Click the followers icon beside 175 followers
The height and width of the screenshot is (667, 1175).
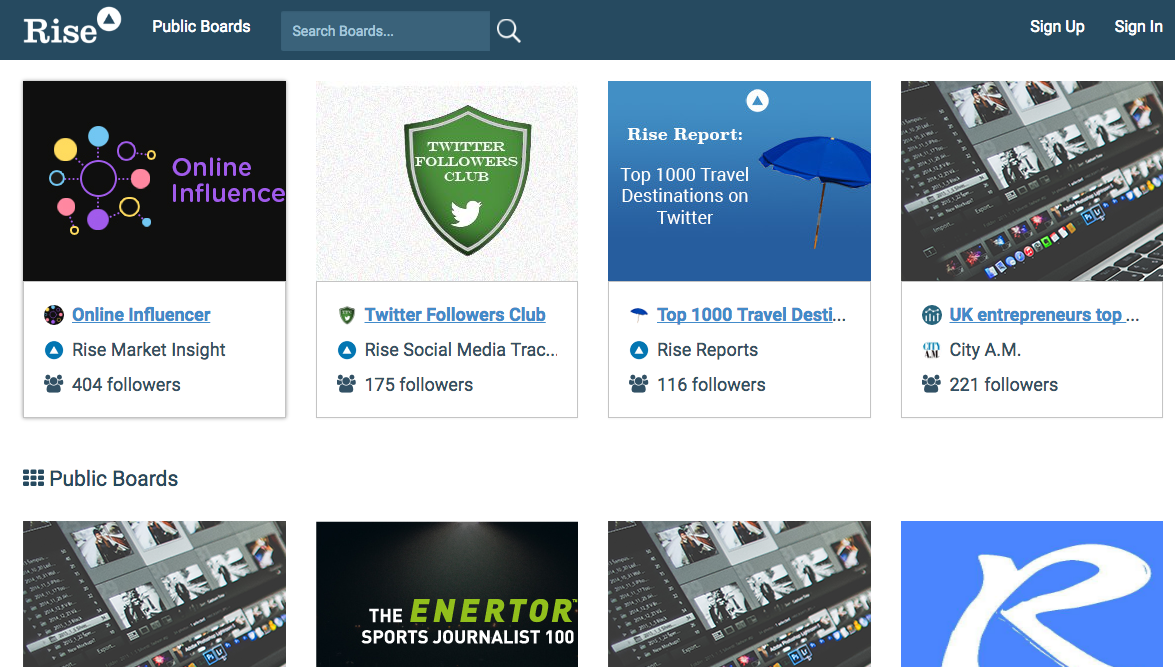[x=346, y=384]
